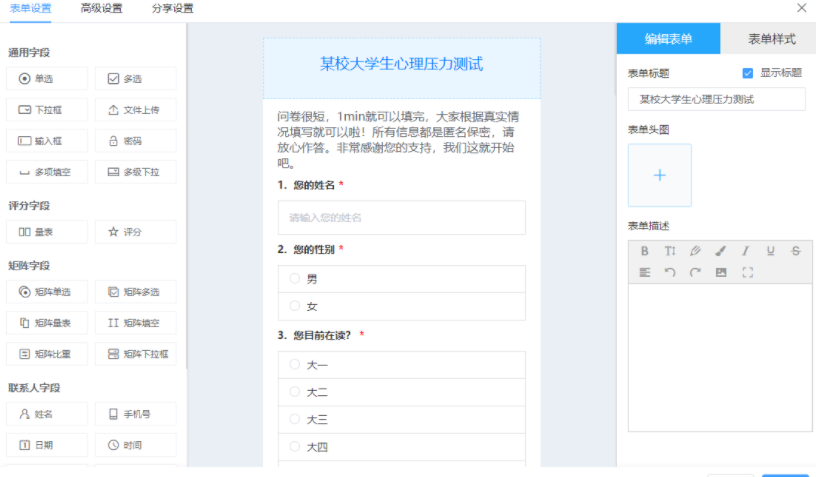The image size is (816, 477).
Task: Open brush color tool in editor
Action: [720, 251]
